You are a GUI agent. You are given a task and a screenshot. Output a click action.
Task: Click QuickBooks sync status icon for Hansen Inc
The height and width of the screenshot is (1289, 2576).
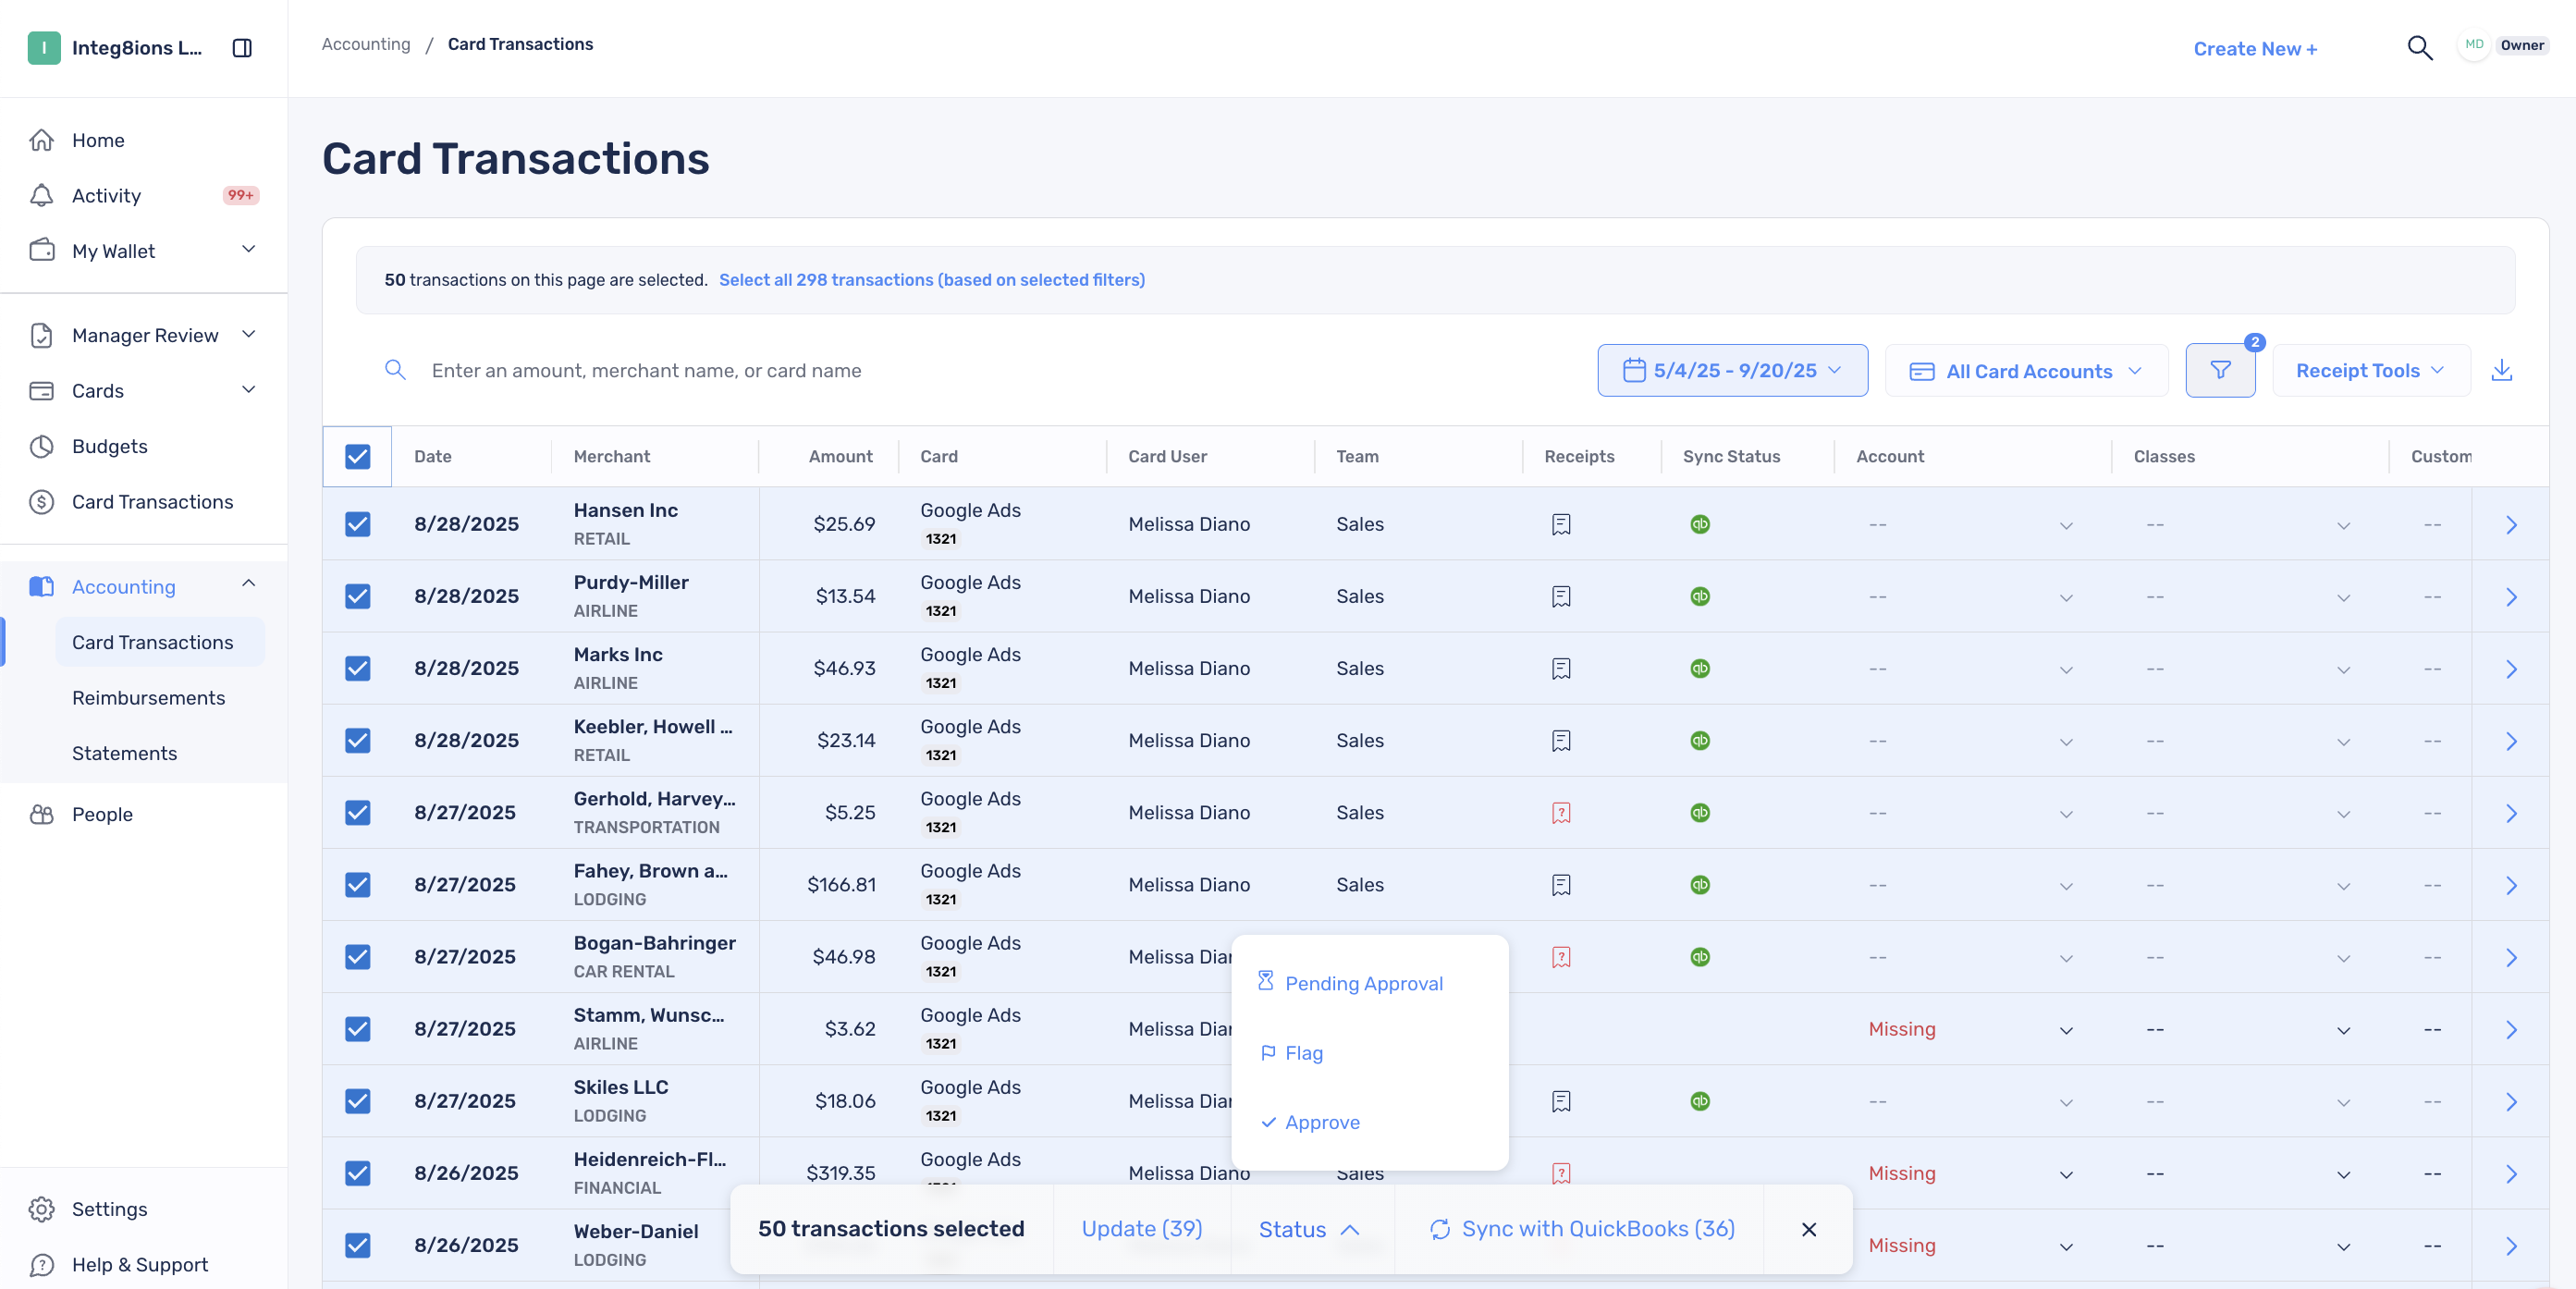(x=1700, y=524)
